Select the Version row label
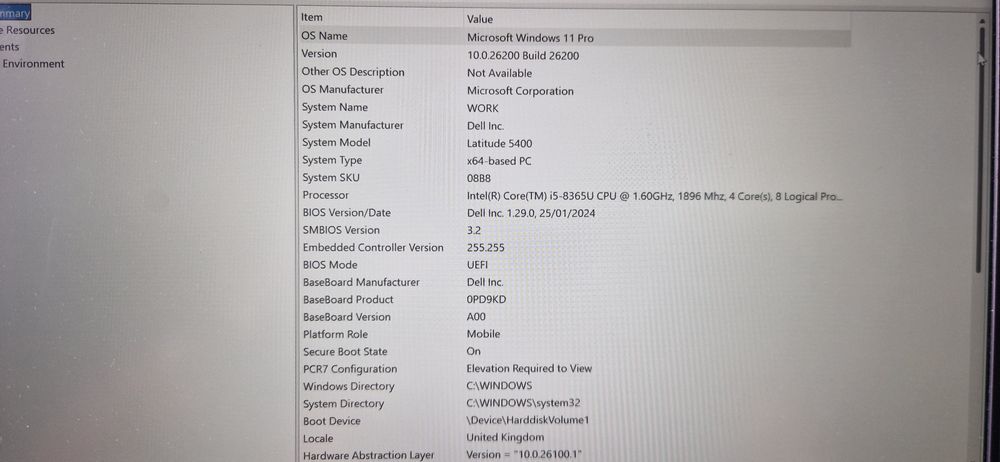This screenshot has height=462, width=1000. [319, 54]
